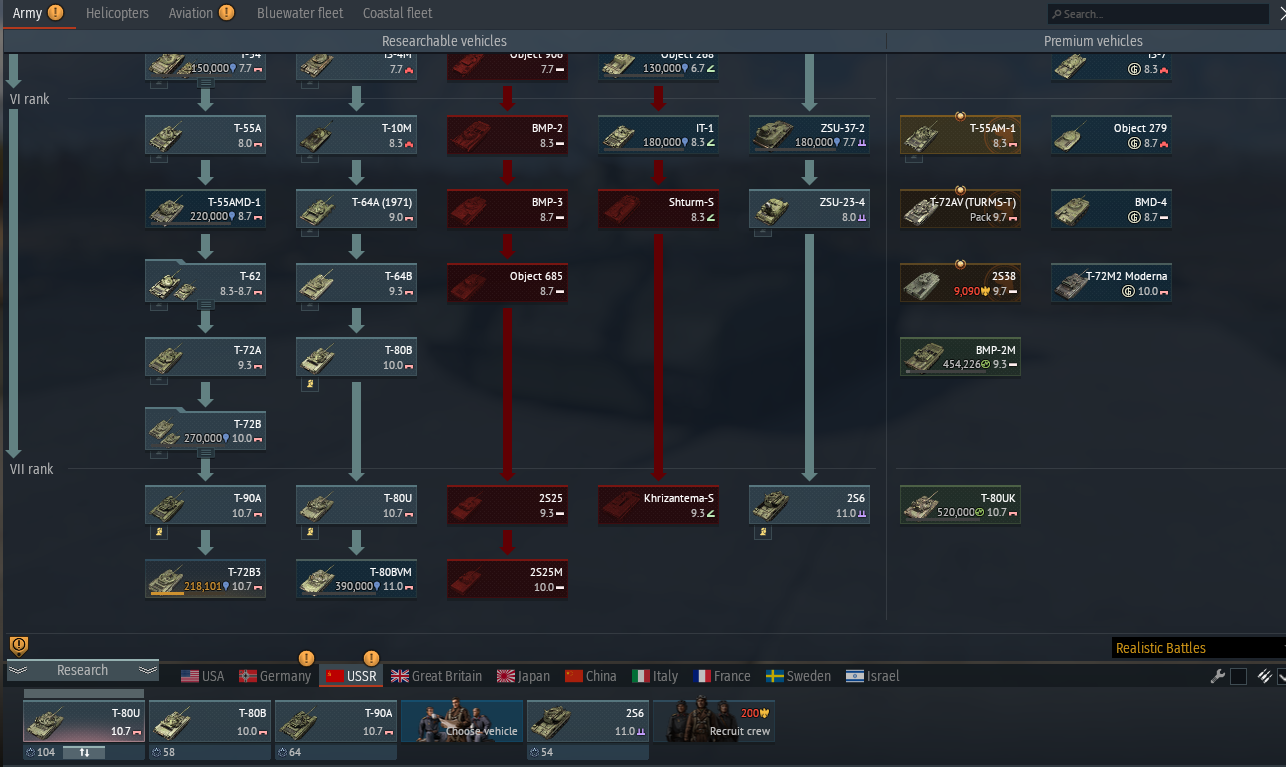Select the Sweden nation tab
The image size is (1286, 767).
tap(798, 676)
